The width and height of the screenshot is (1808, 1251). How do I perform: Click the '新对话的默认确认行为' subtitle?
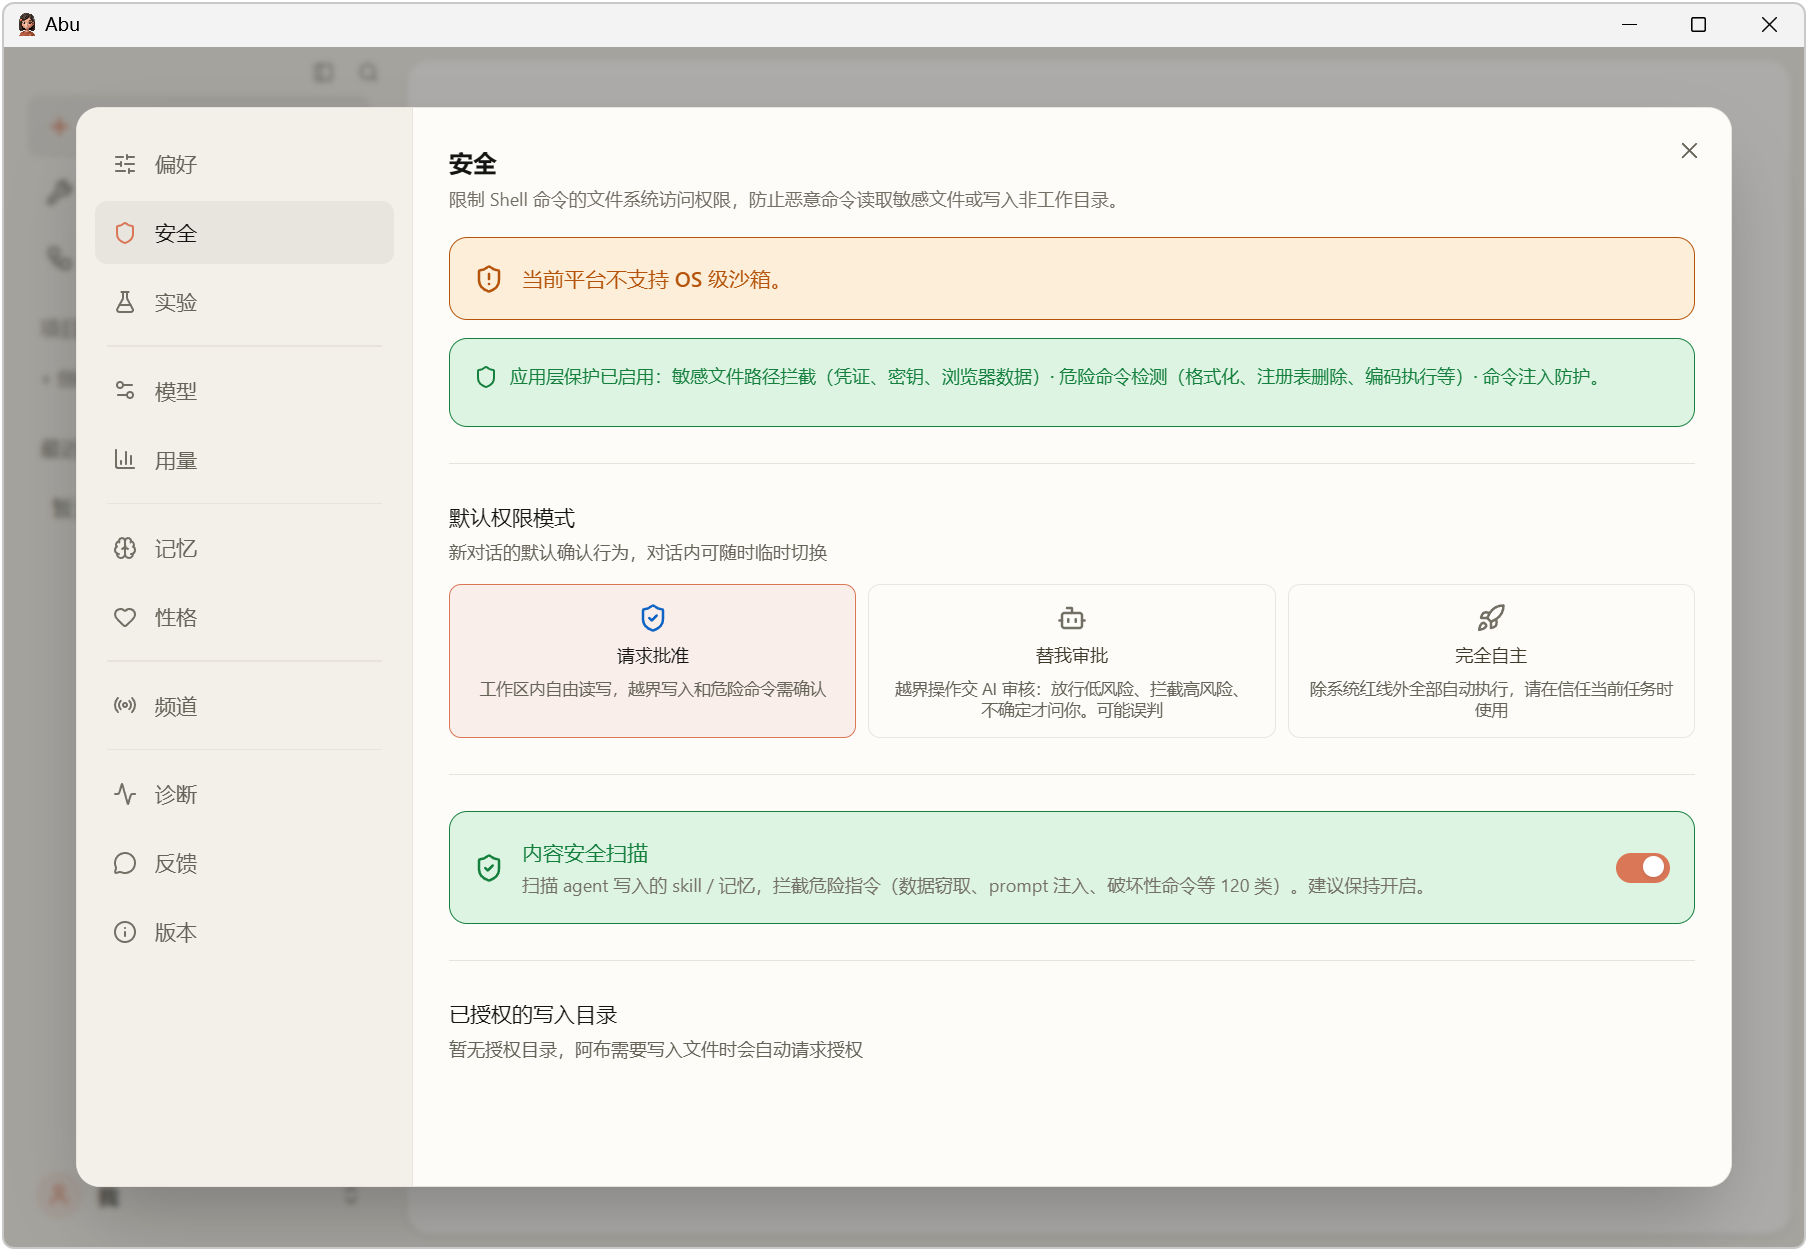[638, 553]
